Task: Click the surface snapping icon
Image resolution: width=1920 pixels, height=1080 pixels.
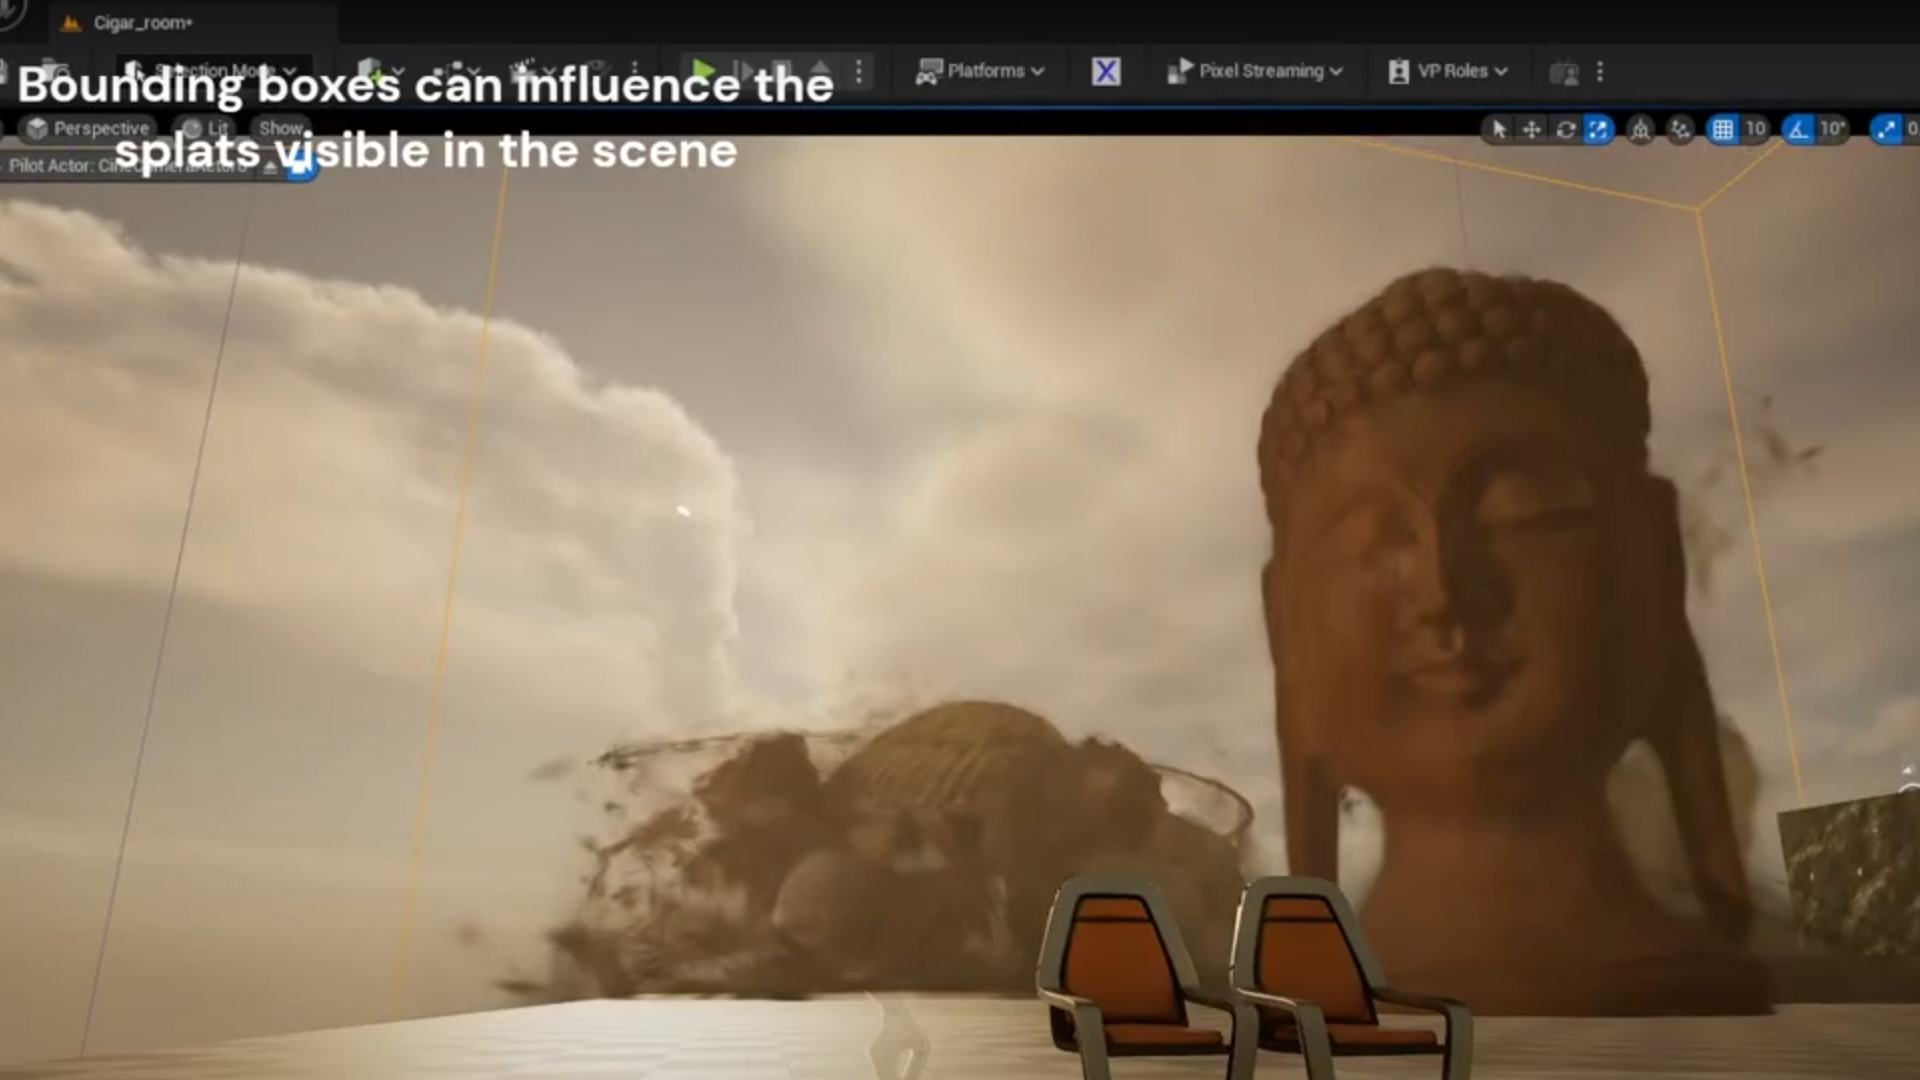Action: click(x=1680, y=129)
